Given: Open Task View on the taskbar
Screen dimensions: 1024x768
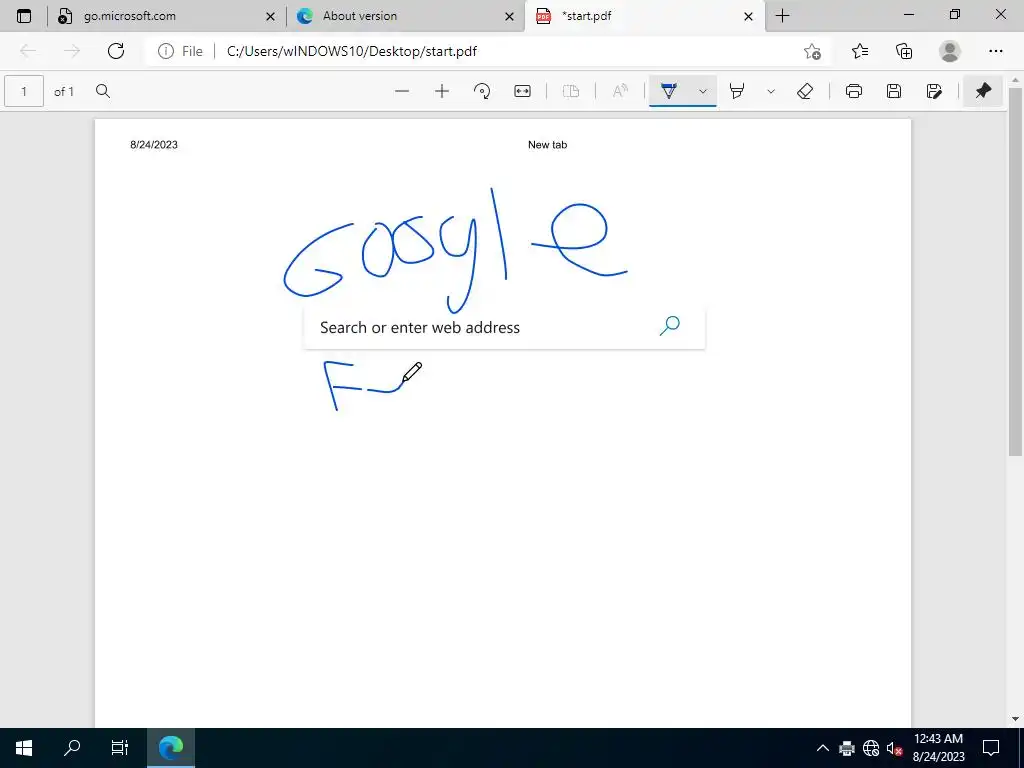Looking at the screenshot, I should (120, 748).
